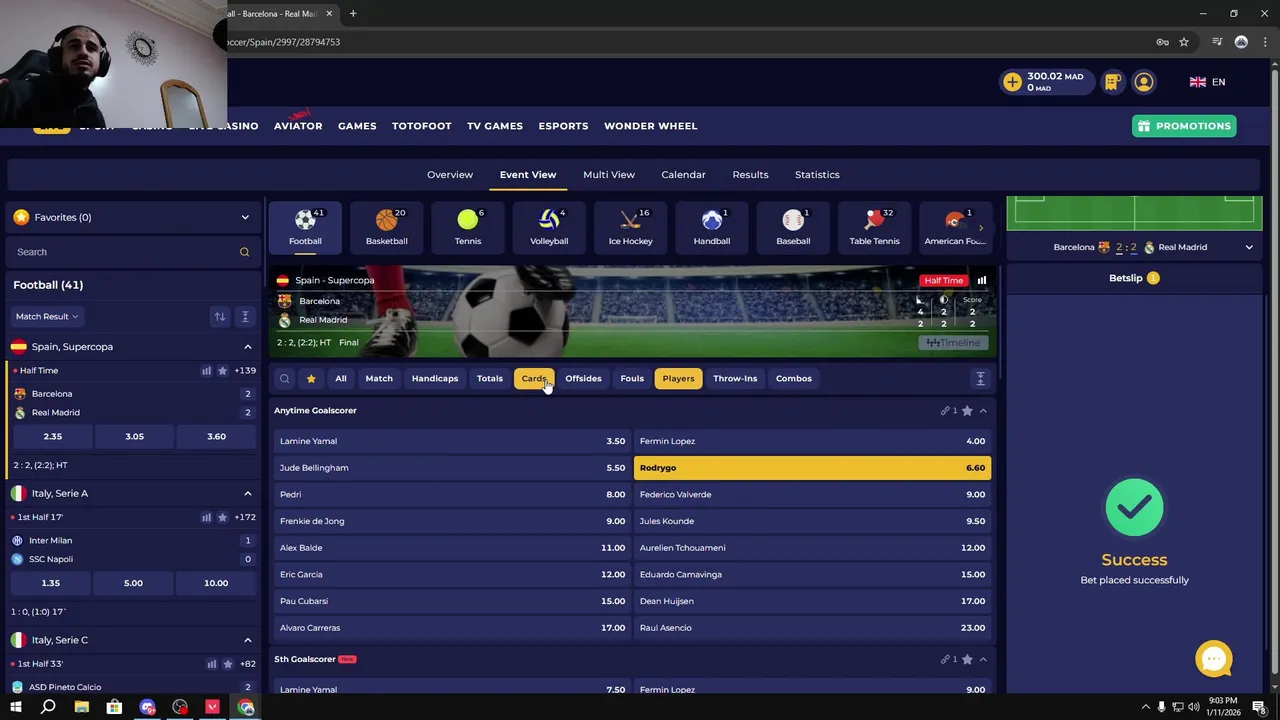Open the Promotions button
Image resolution: width=1280 pixels, height=720 pixels.
[x=1184, y=126]
